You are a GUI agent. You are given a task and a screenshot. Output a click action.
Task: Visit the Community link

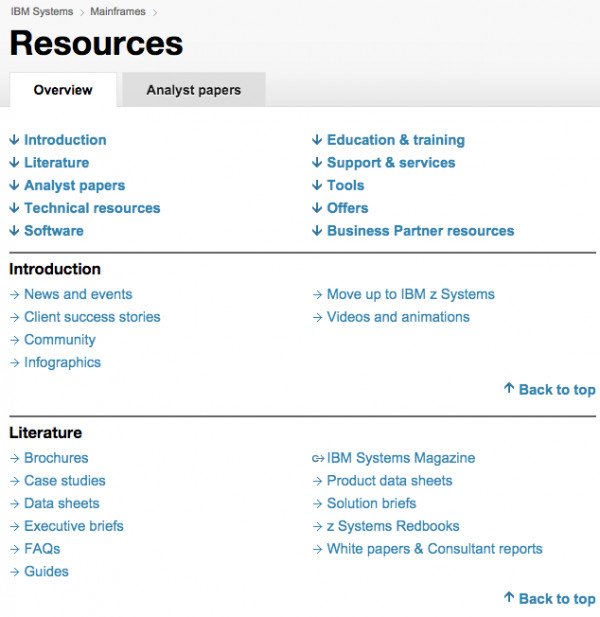tap(60, 340)
